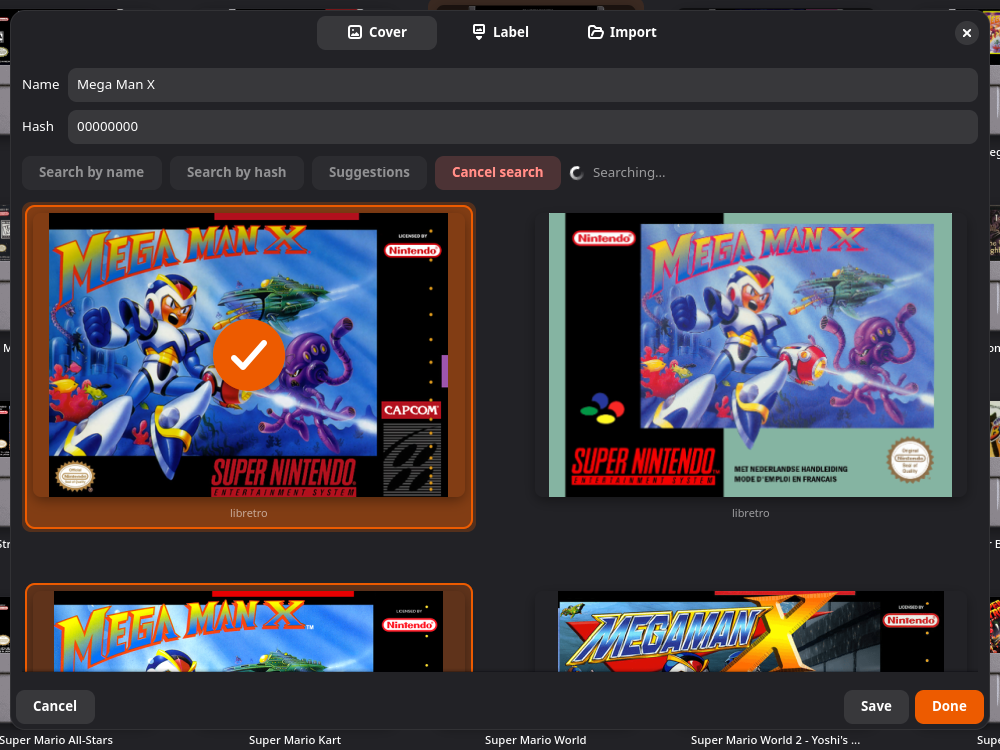The image size is (1000, 750).
Task: Click the Cancel button
Action: (55, 707)
